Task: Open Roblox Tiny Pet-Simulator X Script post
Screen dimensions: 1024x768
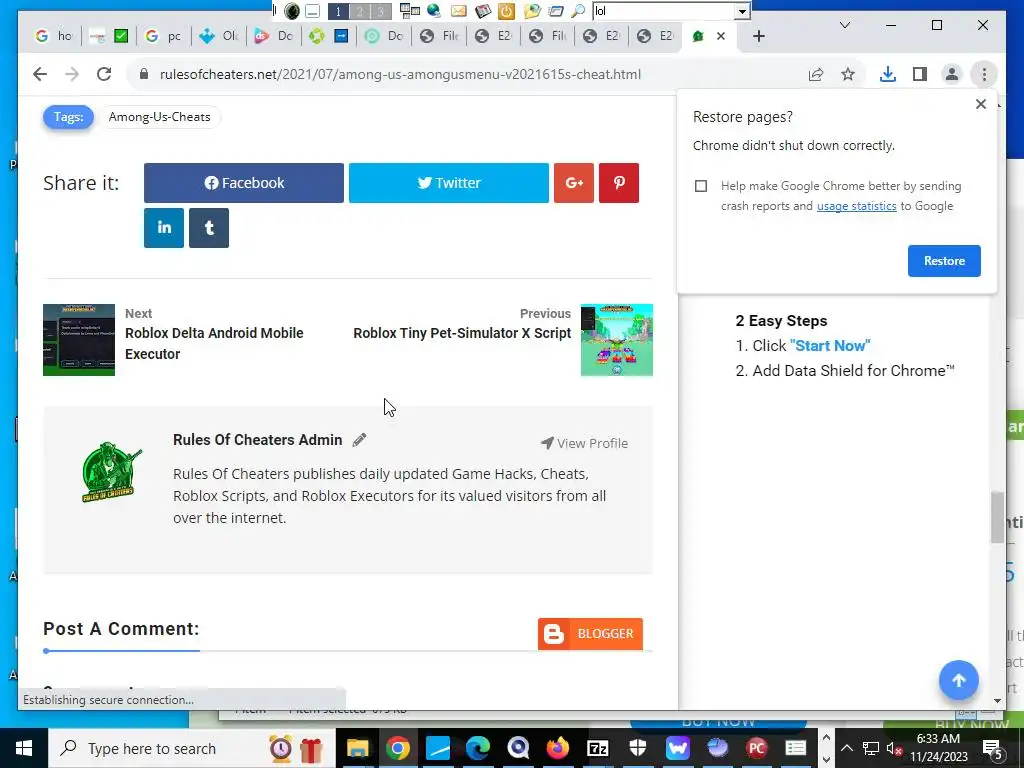Action: (x=462, y=333)
